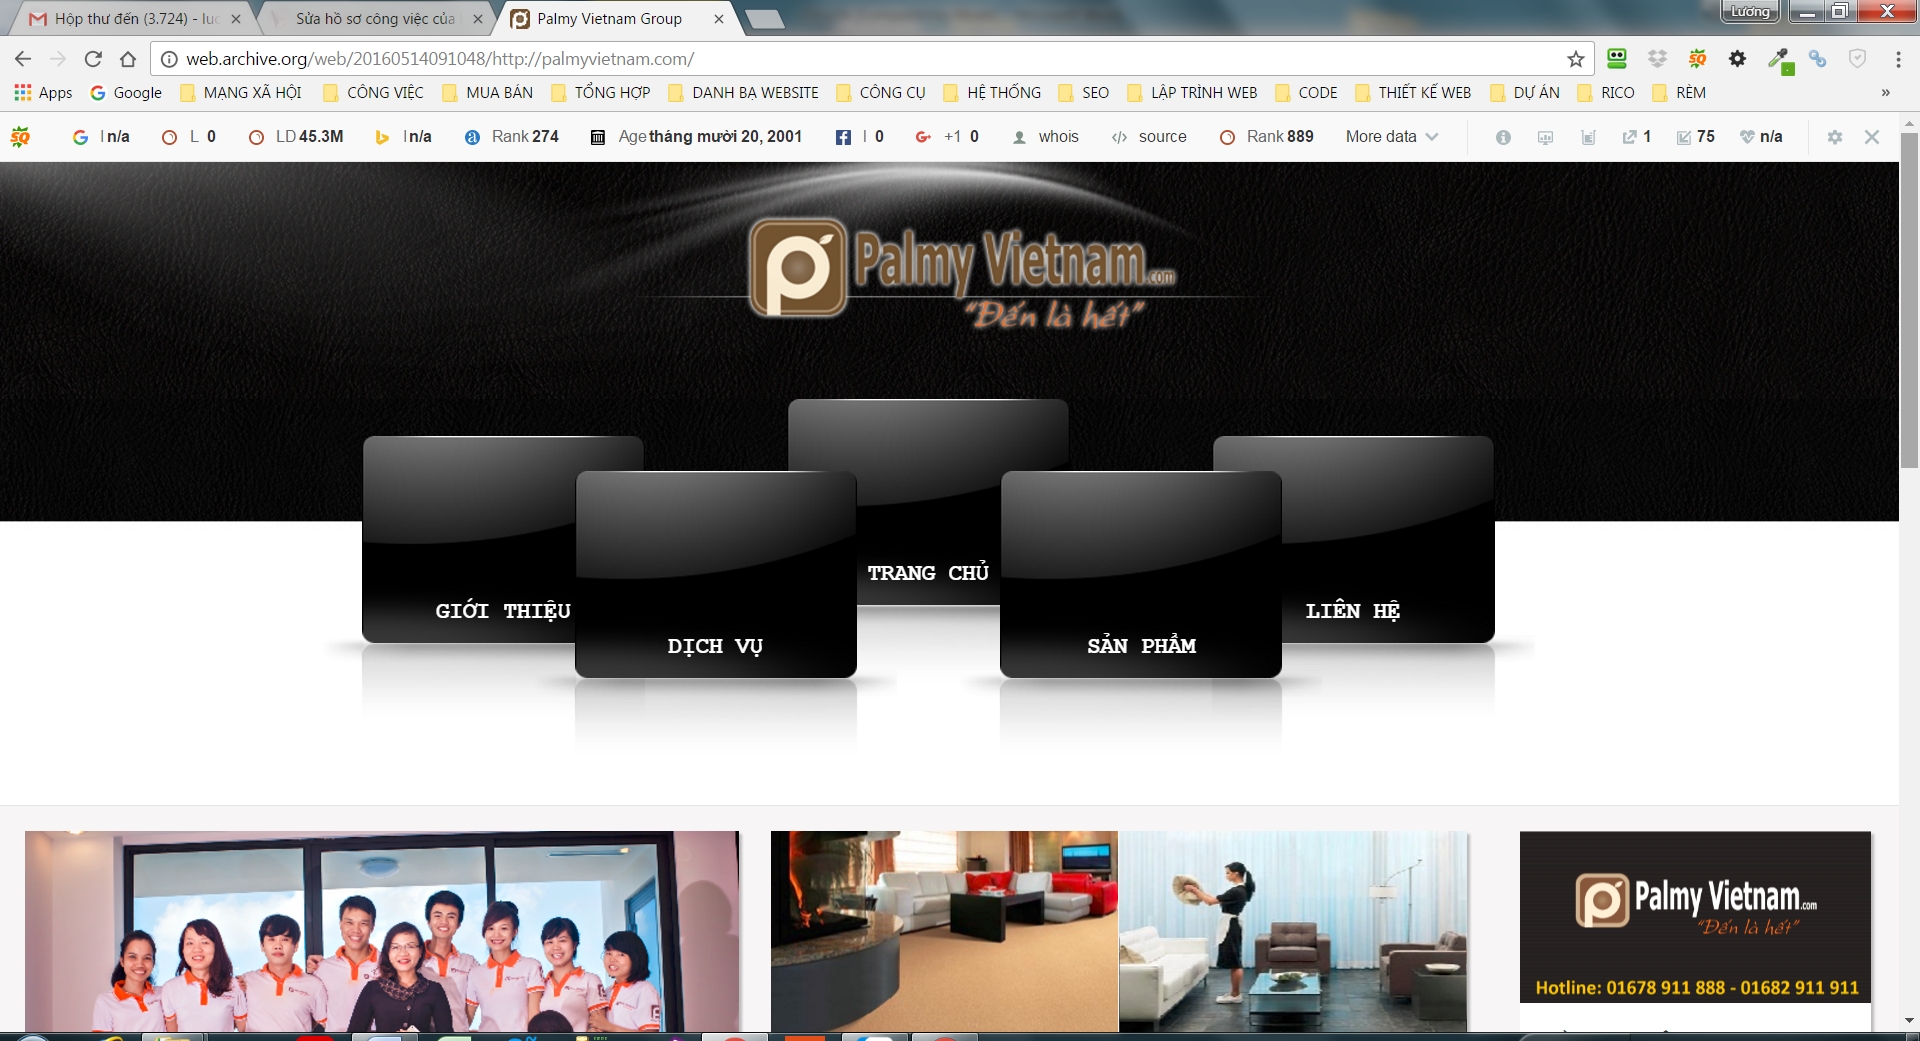Screen dimensions: 1920x1041
Task: Reload the current page
Action: [x=93, y=59]
